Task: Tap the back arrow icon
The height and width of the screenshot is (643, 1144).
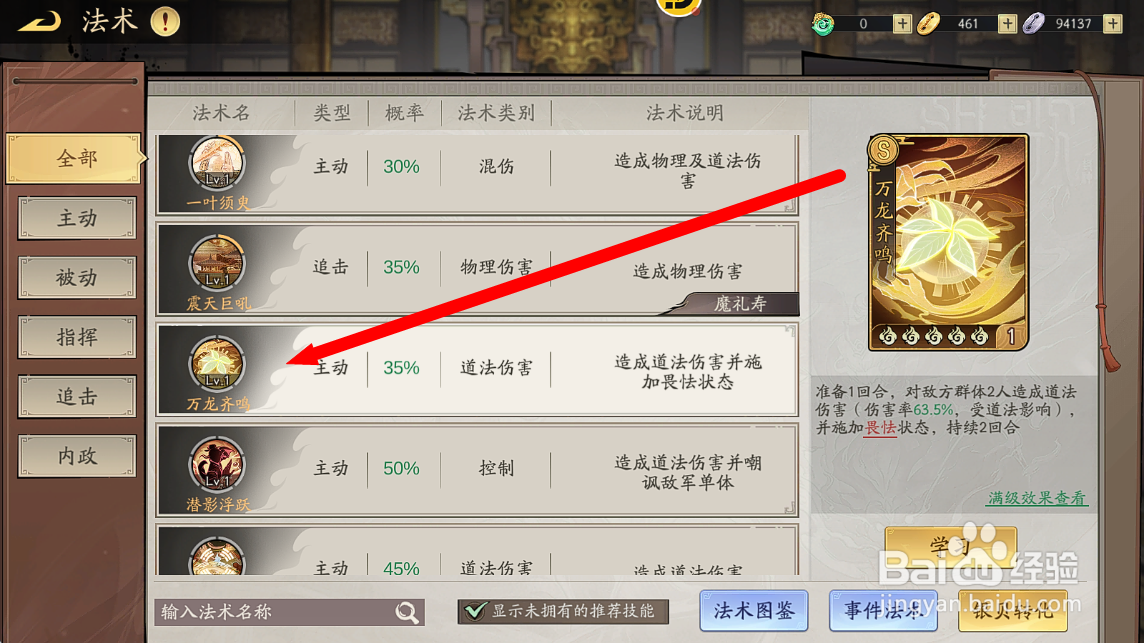Action: [x=39, y=22]
